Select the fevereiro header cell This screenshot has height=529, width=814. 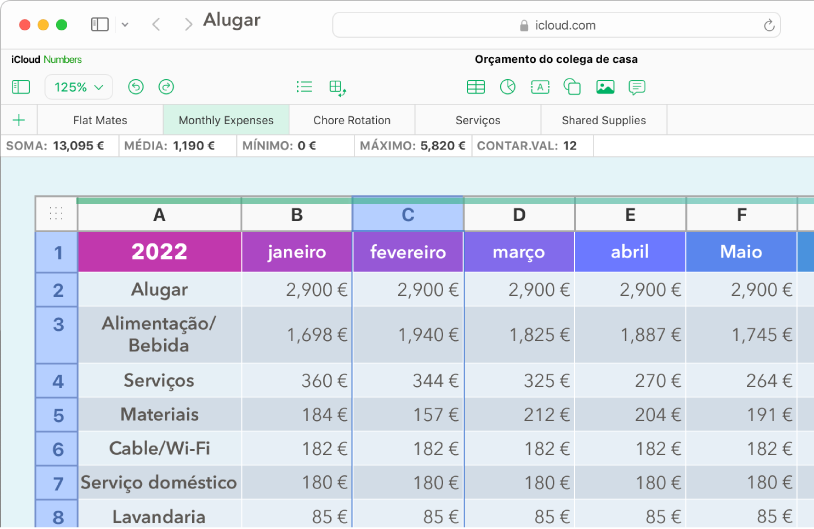[408, 252]
